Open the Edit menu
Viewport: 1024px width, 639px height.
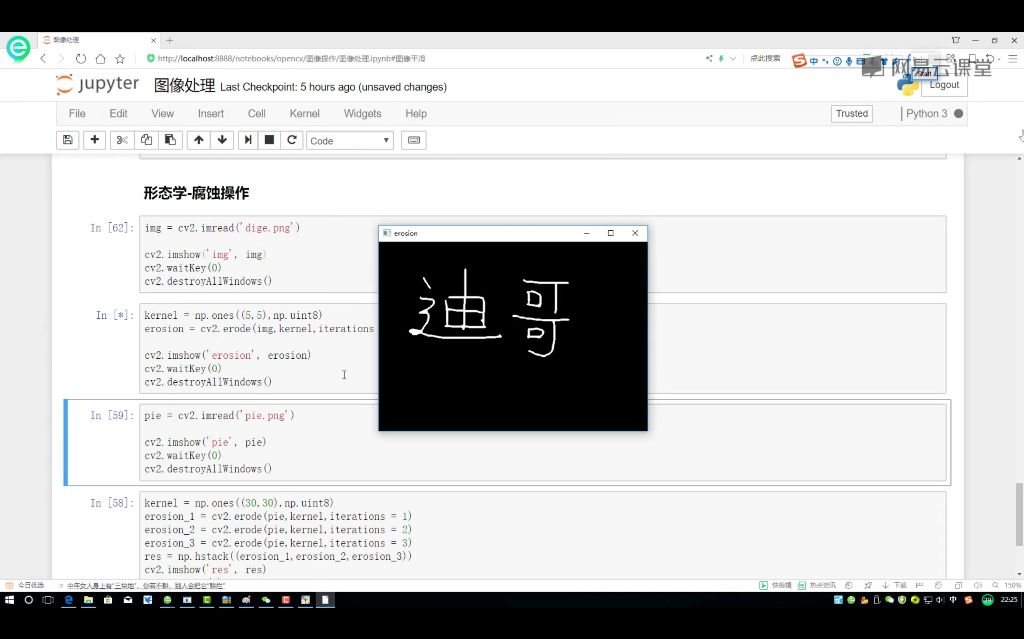click(x=118, y=113)
